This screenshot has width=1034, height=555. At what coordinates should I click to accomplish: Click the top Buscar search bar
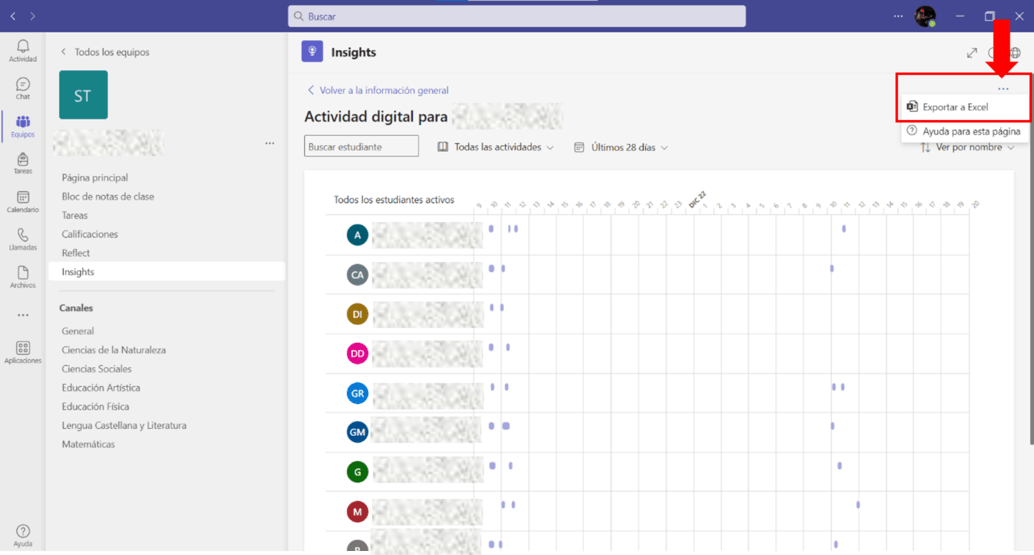coord(516,16)
